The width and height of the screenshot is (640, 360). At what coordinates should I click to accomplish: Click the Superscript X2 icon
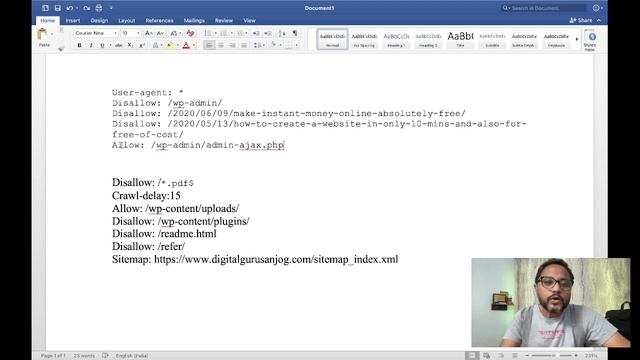[142, 45]
